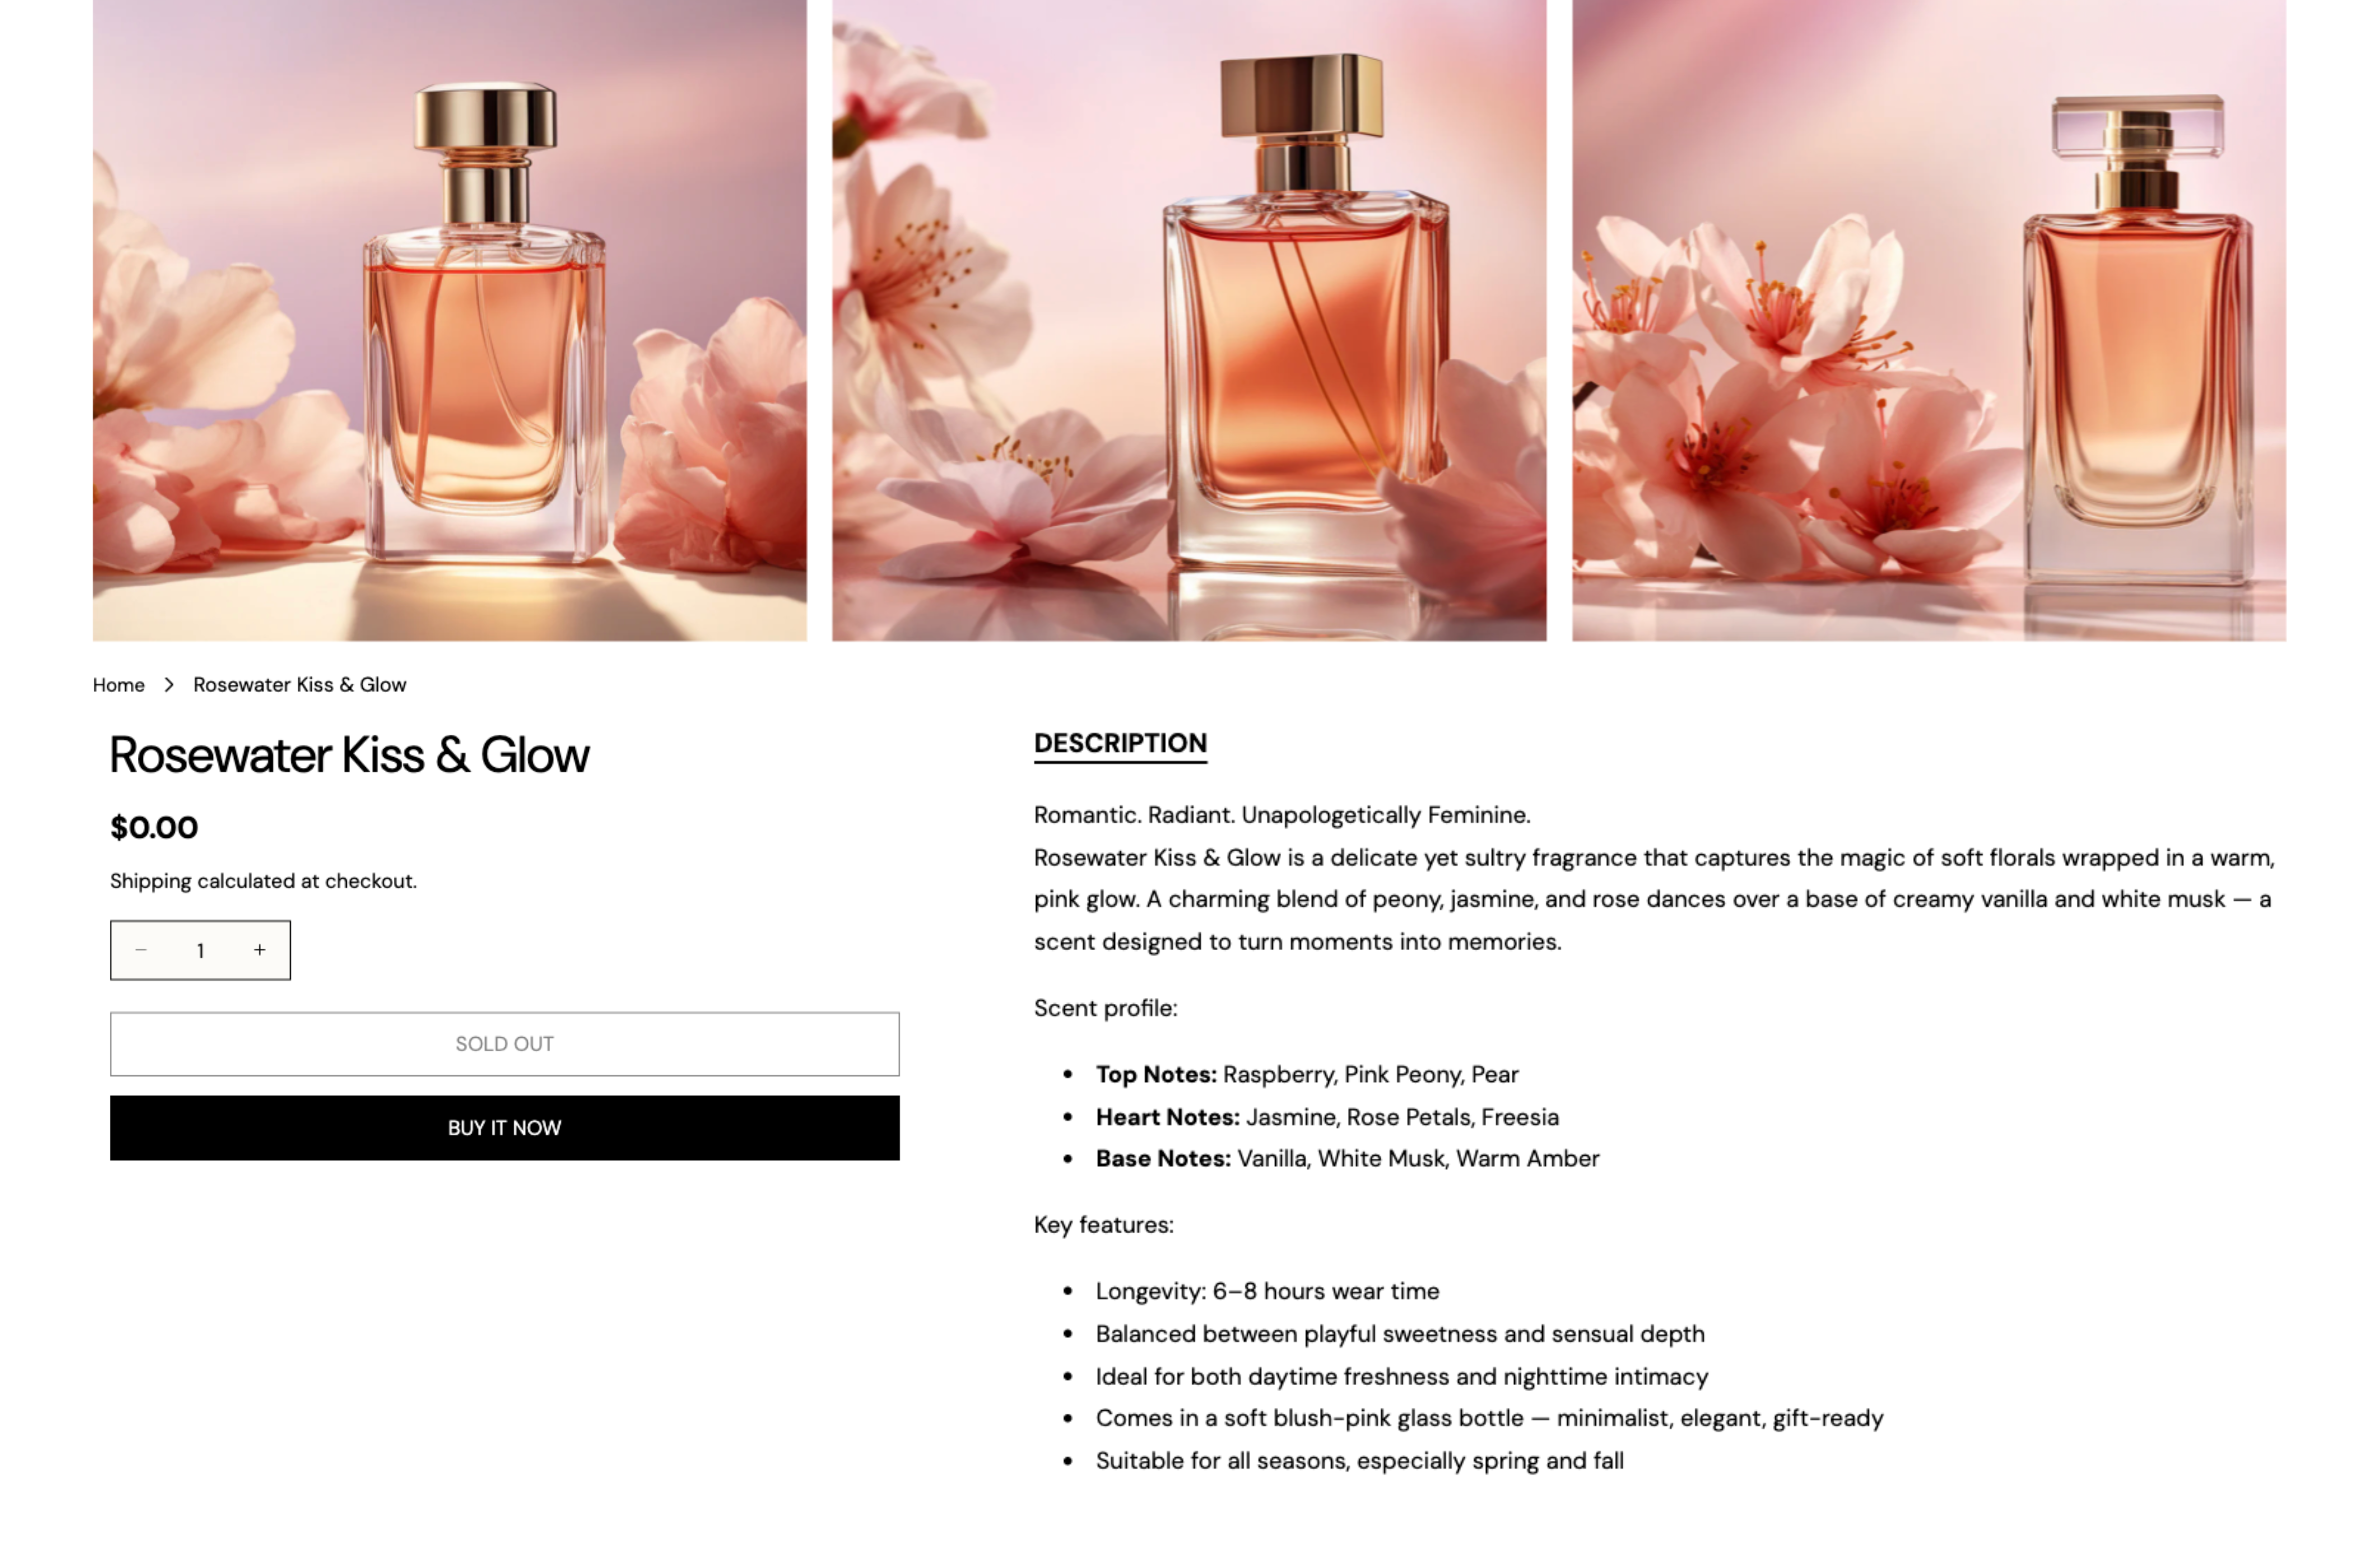Open the clear-cap perfume bottle image
Image resolution: width=2380 pixels, height=1541 pixels.
pyautogui.click(x=1928, y=320)
